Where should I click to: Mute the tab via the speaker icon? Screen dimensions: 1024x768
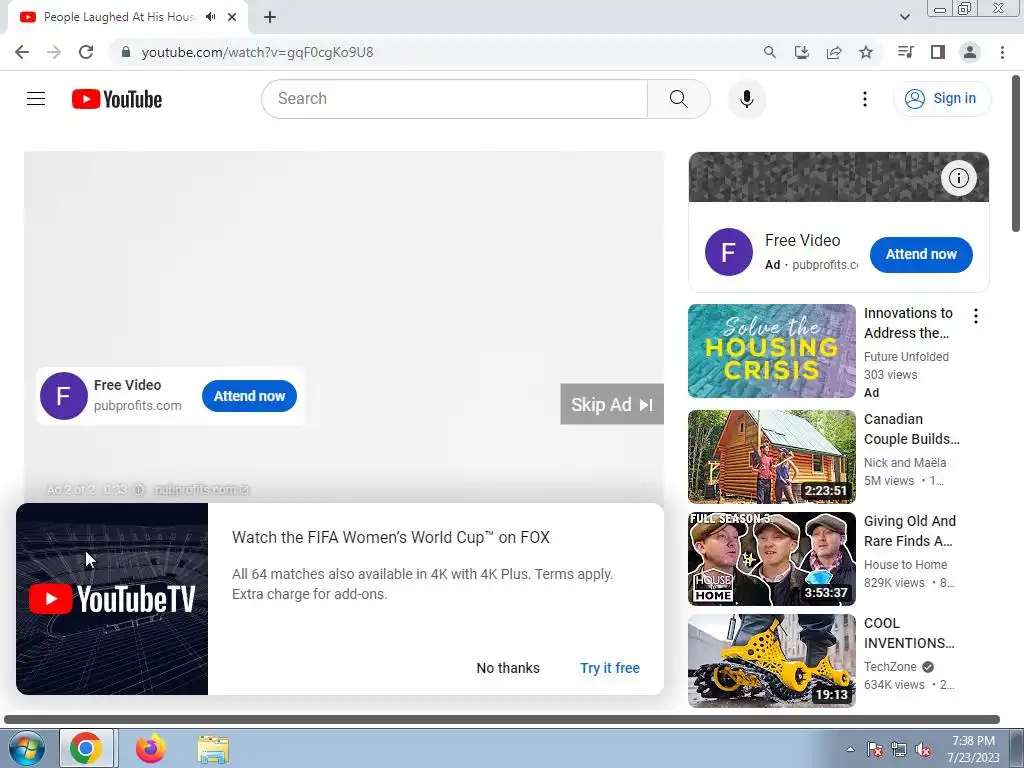210,17
